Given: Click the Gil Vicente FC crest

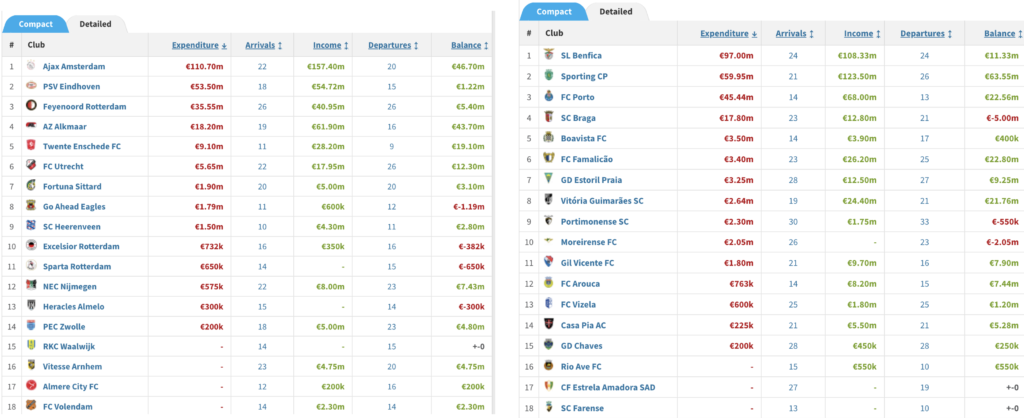Looking at the screenshot, I should point(548,263).
